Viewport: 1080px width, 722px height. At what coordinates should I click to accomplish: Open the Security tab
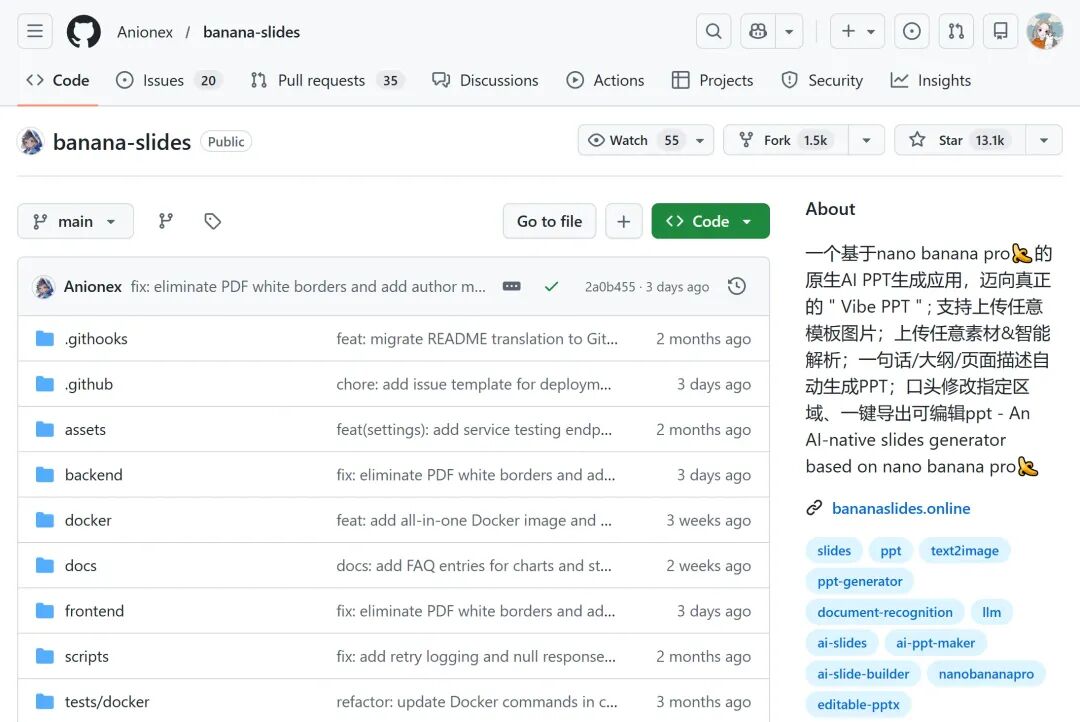pos(822,81)
